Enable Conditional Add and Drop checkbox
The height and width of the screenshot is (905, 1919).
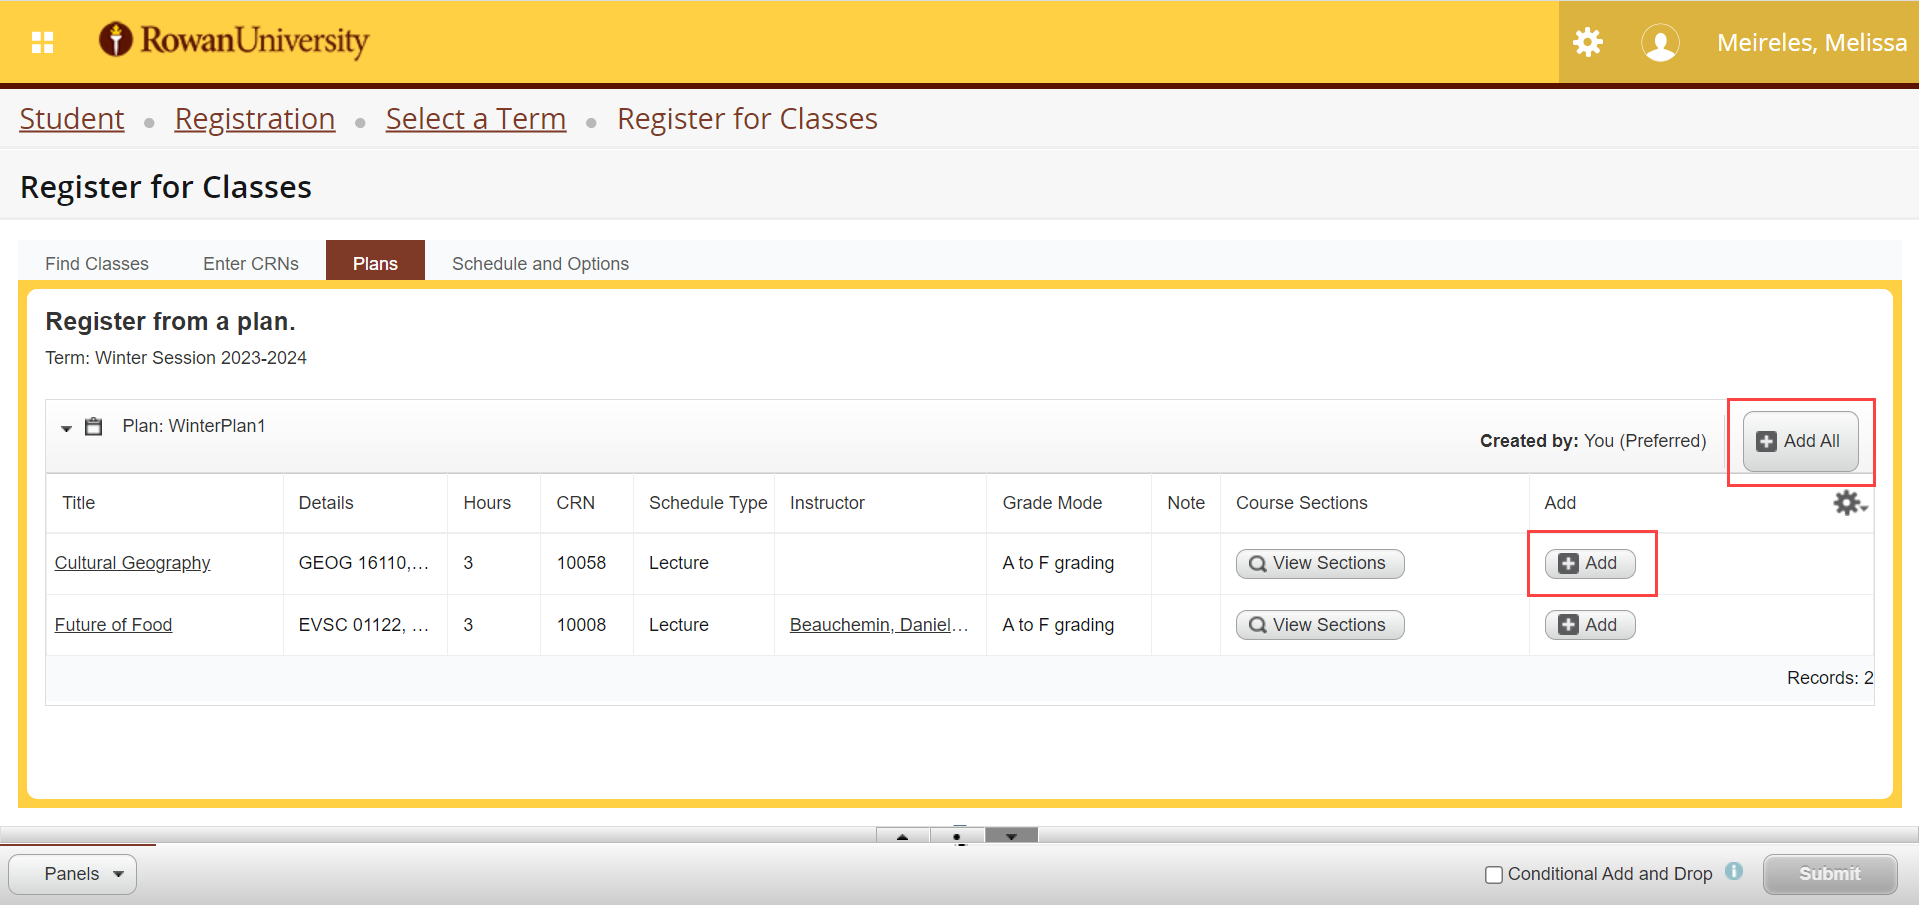[x=1494, y=875]
